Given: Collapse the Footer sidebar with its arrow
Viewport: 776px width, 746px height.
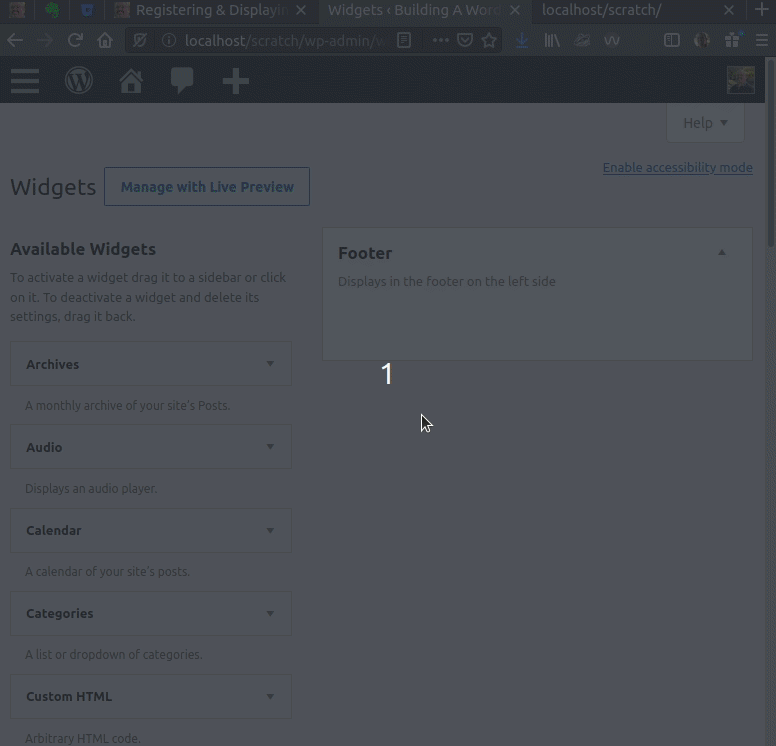Looking at the screenshot, I should [x=722, y=252].
